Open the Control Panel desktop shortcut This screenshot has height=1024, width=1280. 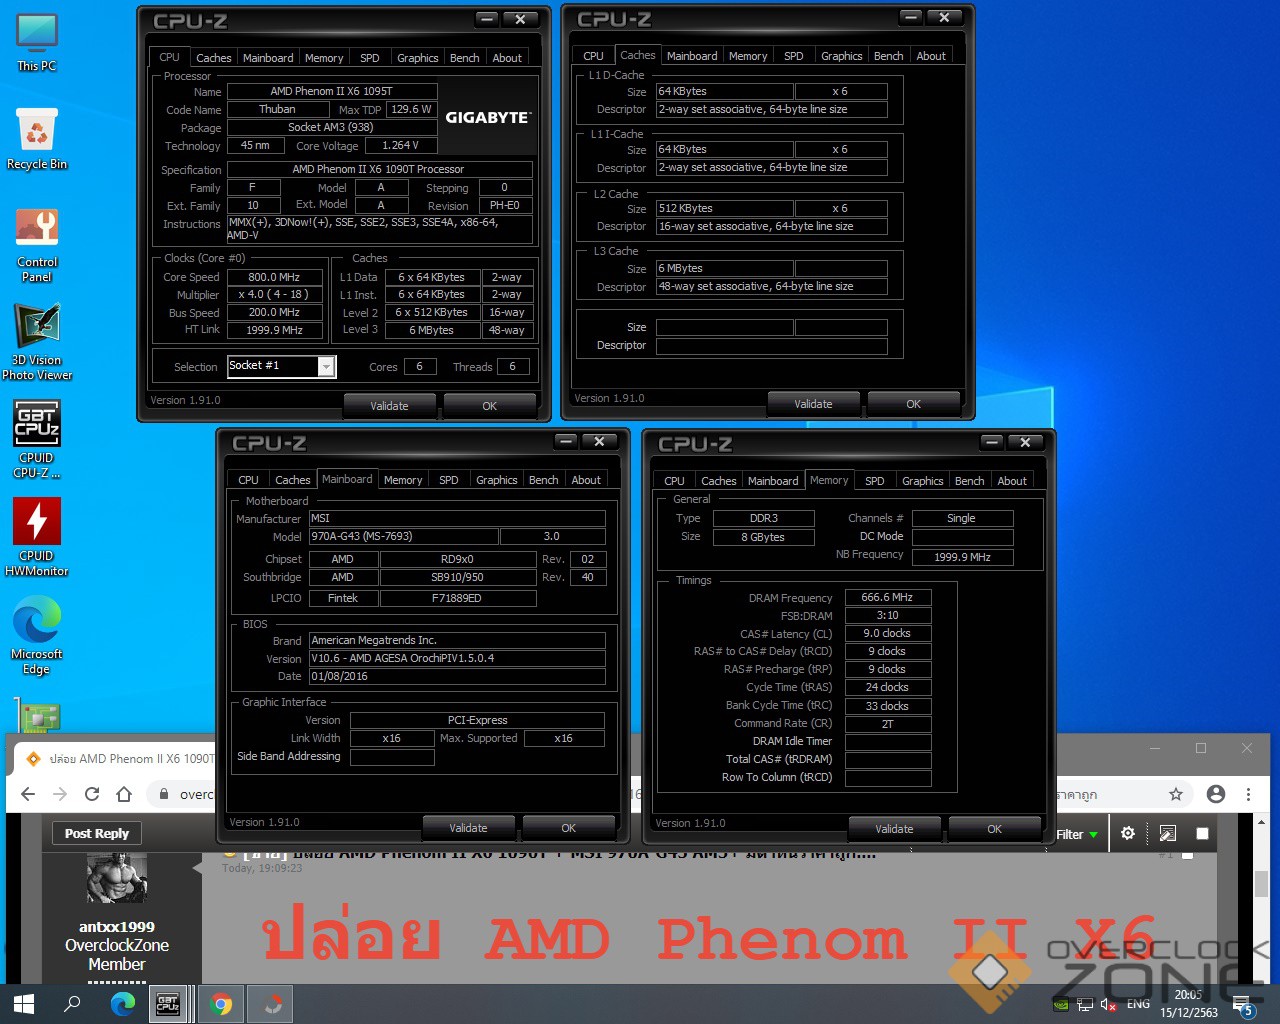[37, 246]
